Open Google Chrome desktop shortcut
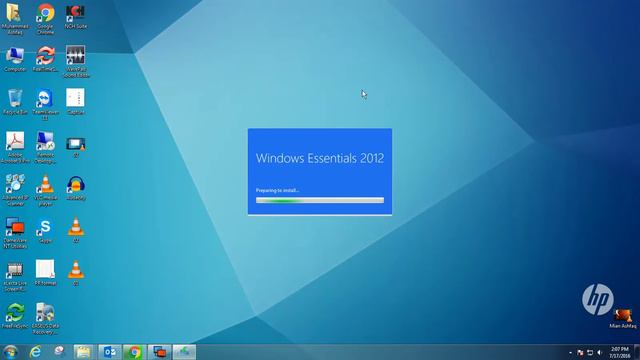The image size is (640, 360). click(x=45, y=18)
